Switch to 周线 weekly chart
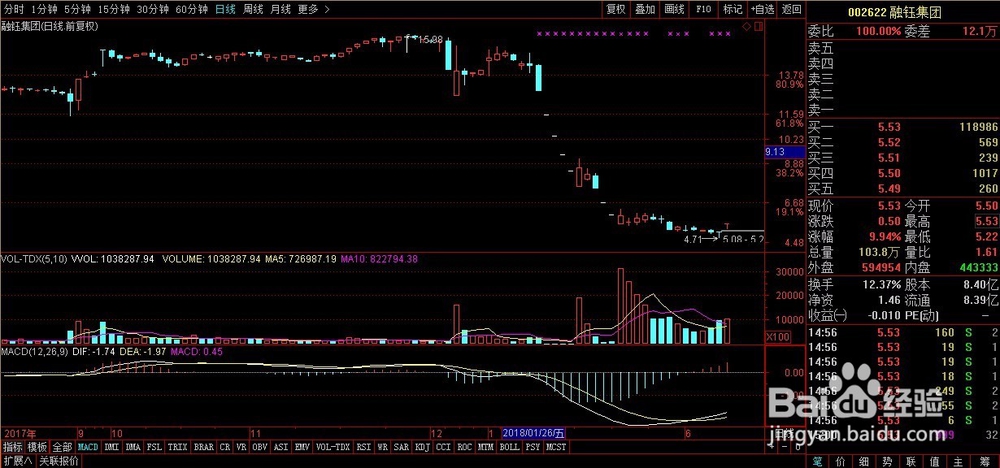Image resolution: width=1000 pixels, height=468 pixels. point(253,10)
